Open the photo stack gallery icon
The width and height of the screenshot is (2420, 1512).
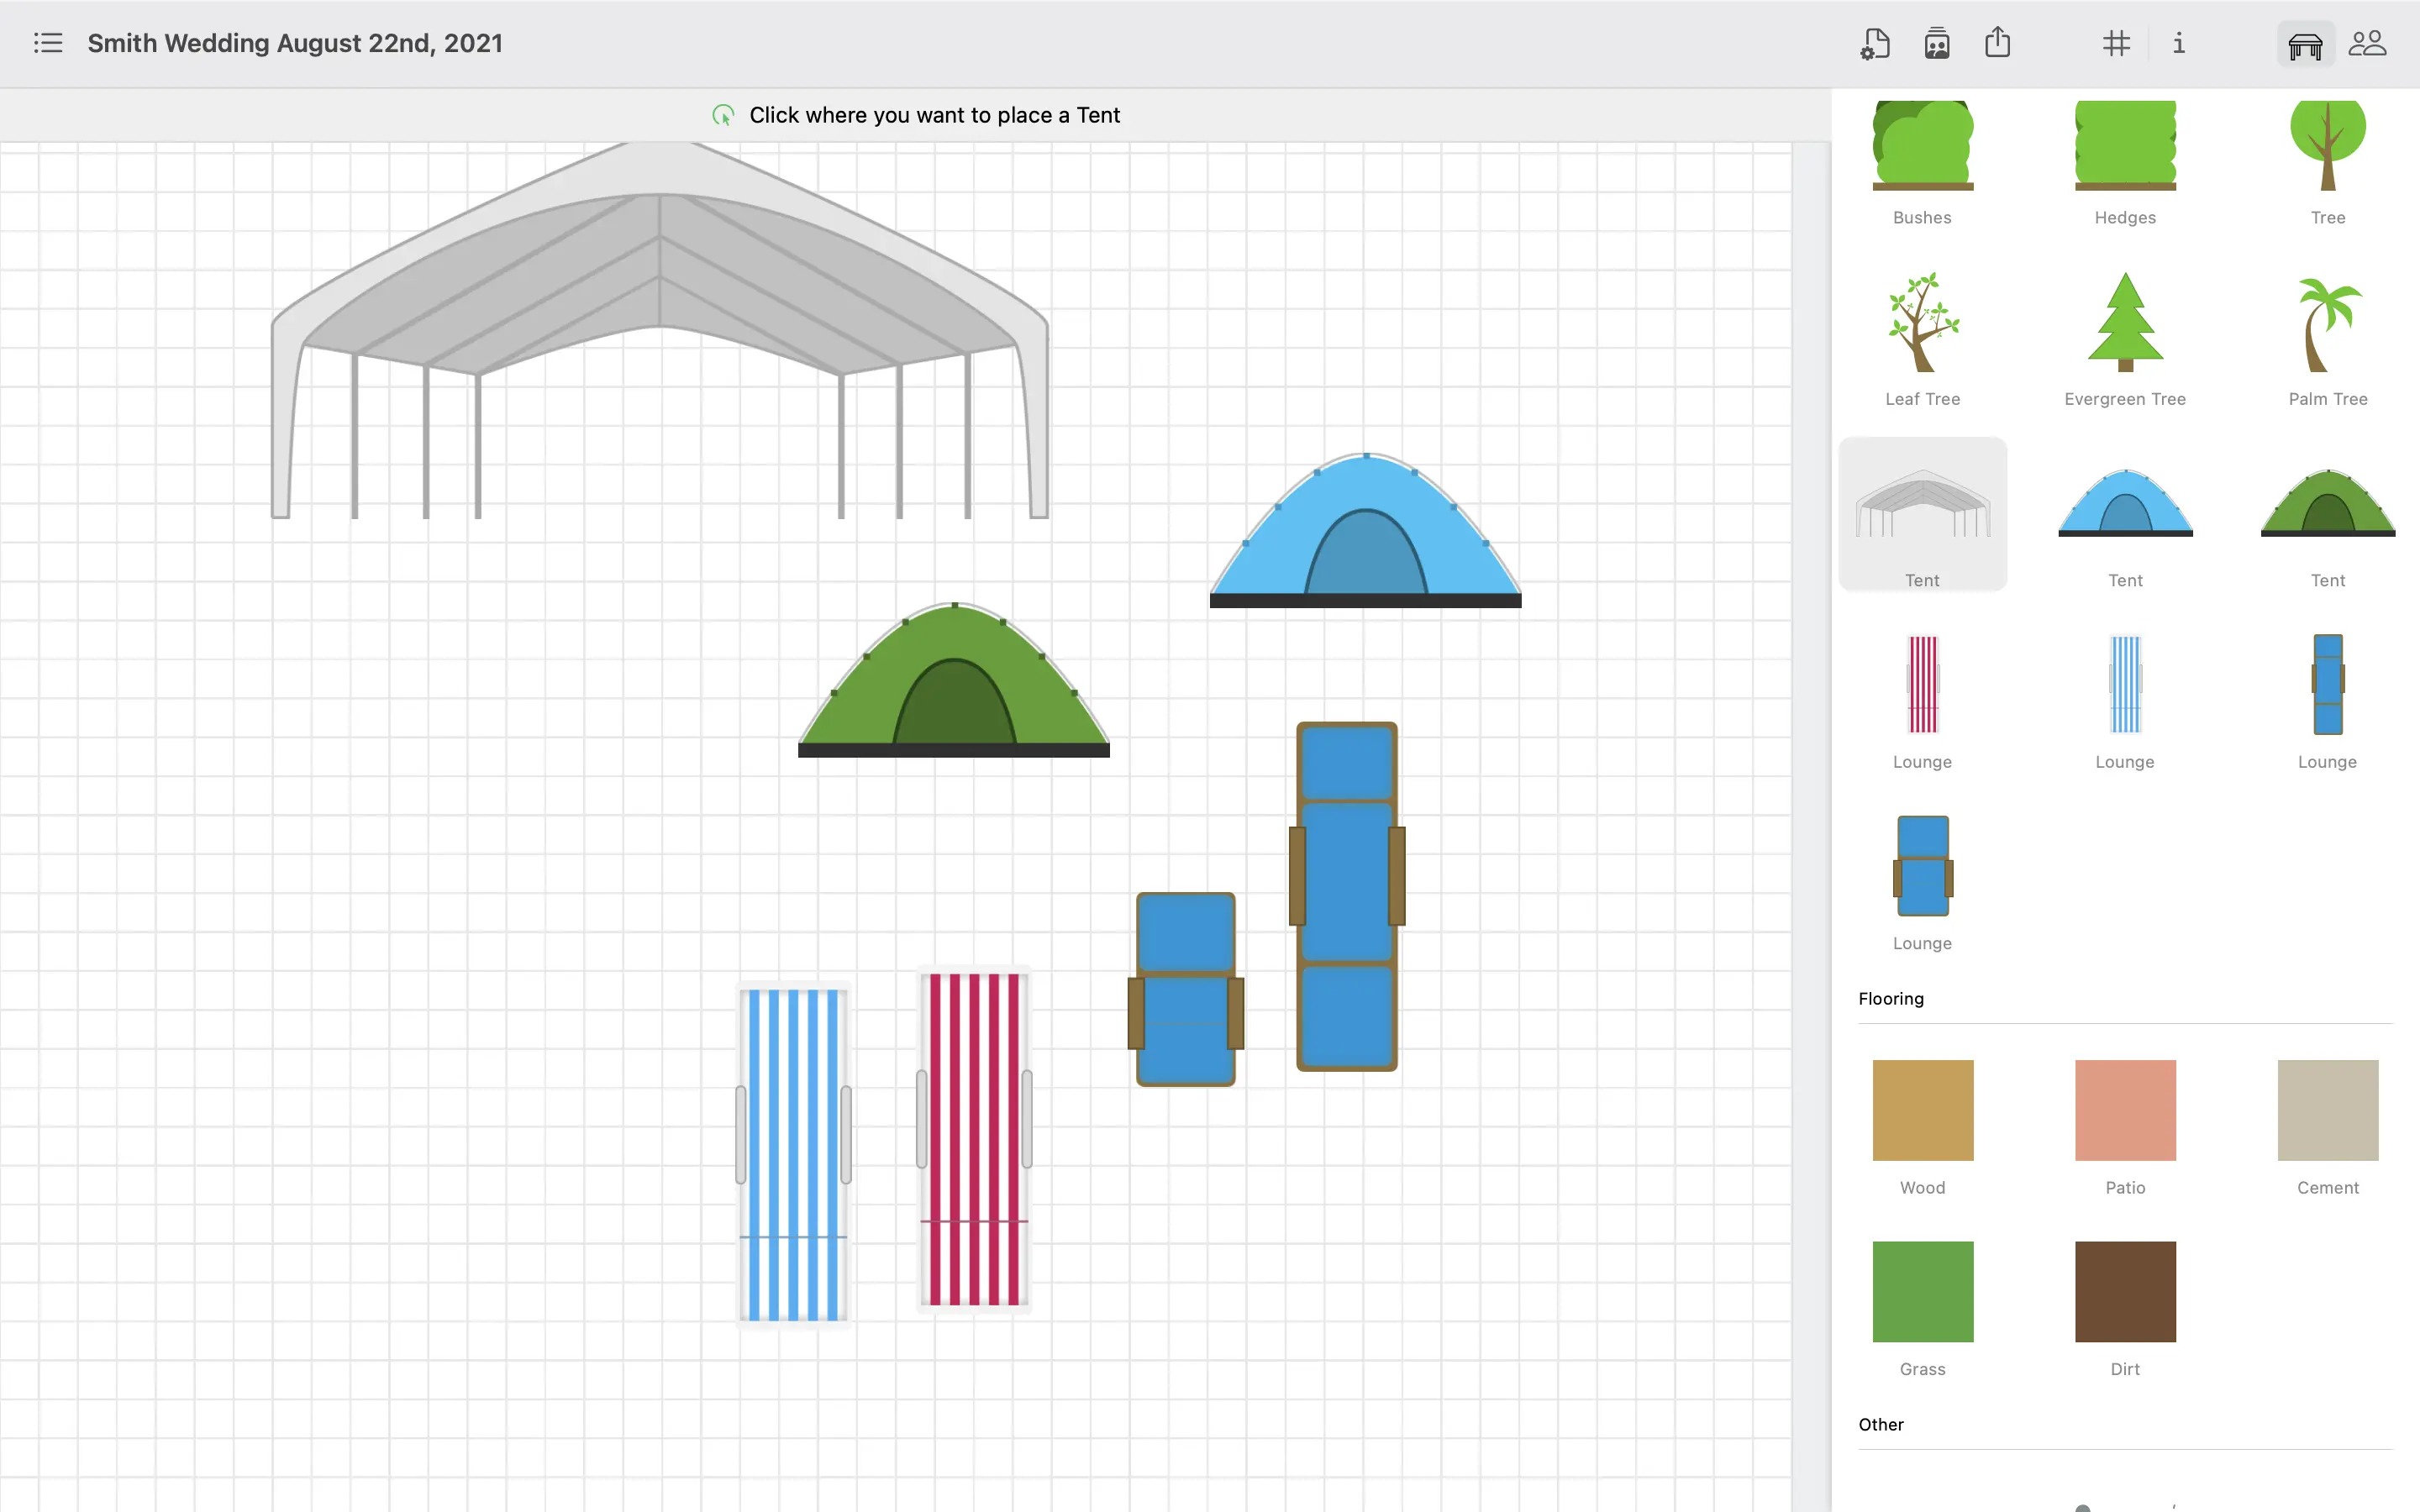point(1936,44)
